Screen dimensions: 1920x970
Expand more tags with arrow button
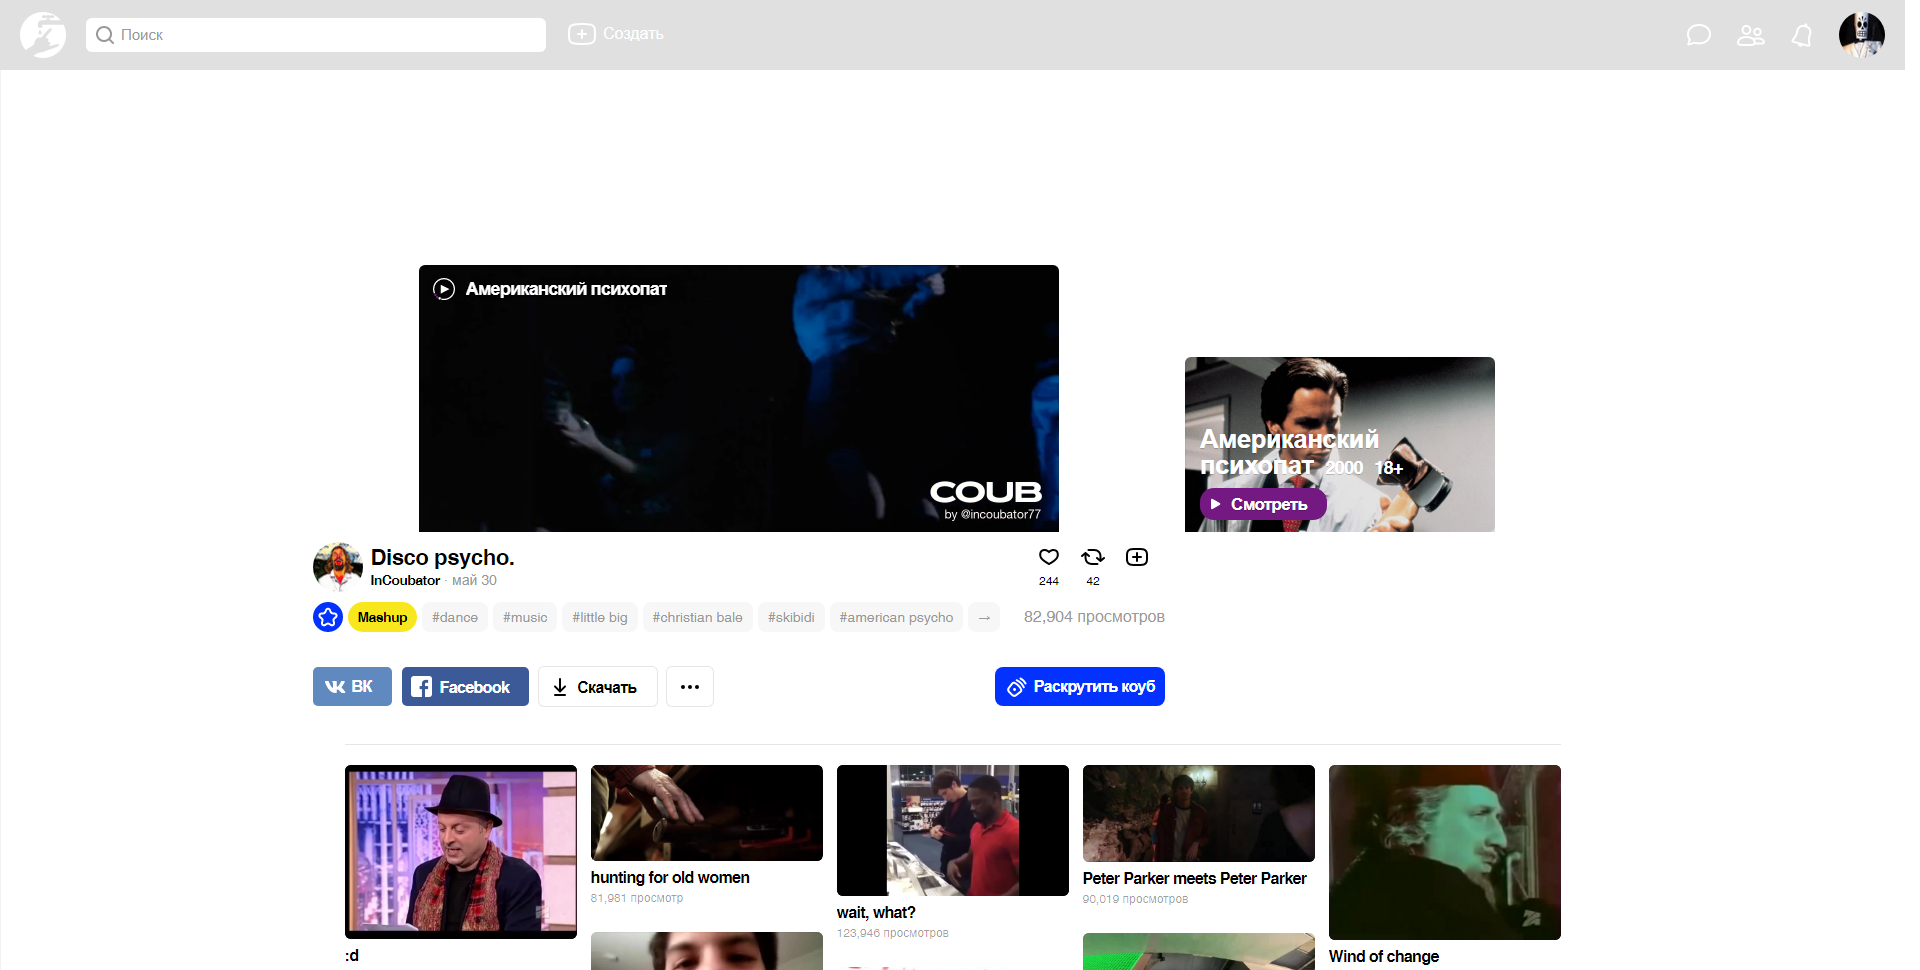[984, 618]
